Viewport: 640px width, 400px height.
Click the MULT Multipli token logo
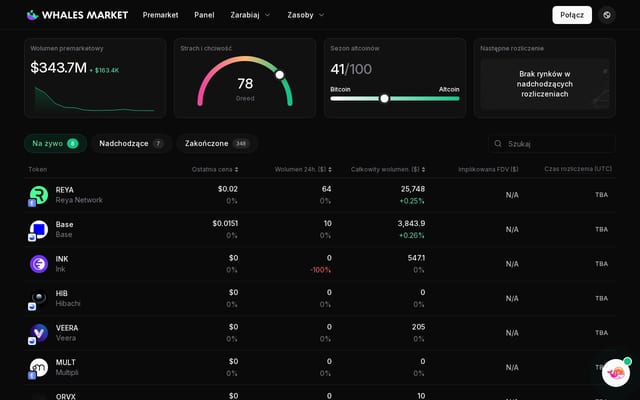coord(39,367)
